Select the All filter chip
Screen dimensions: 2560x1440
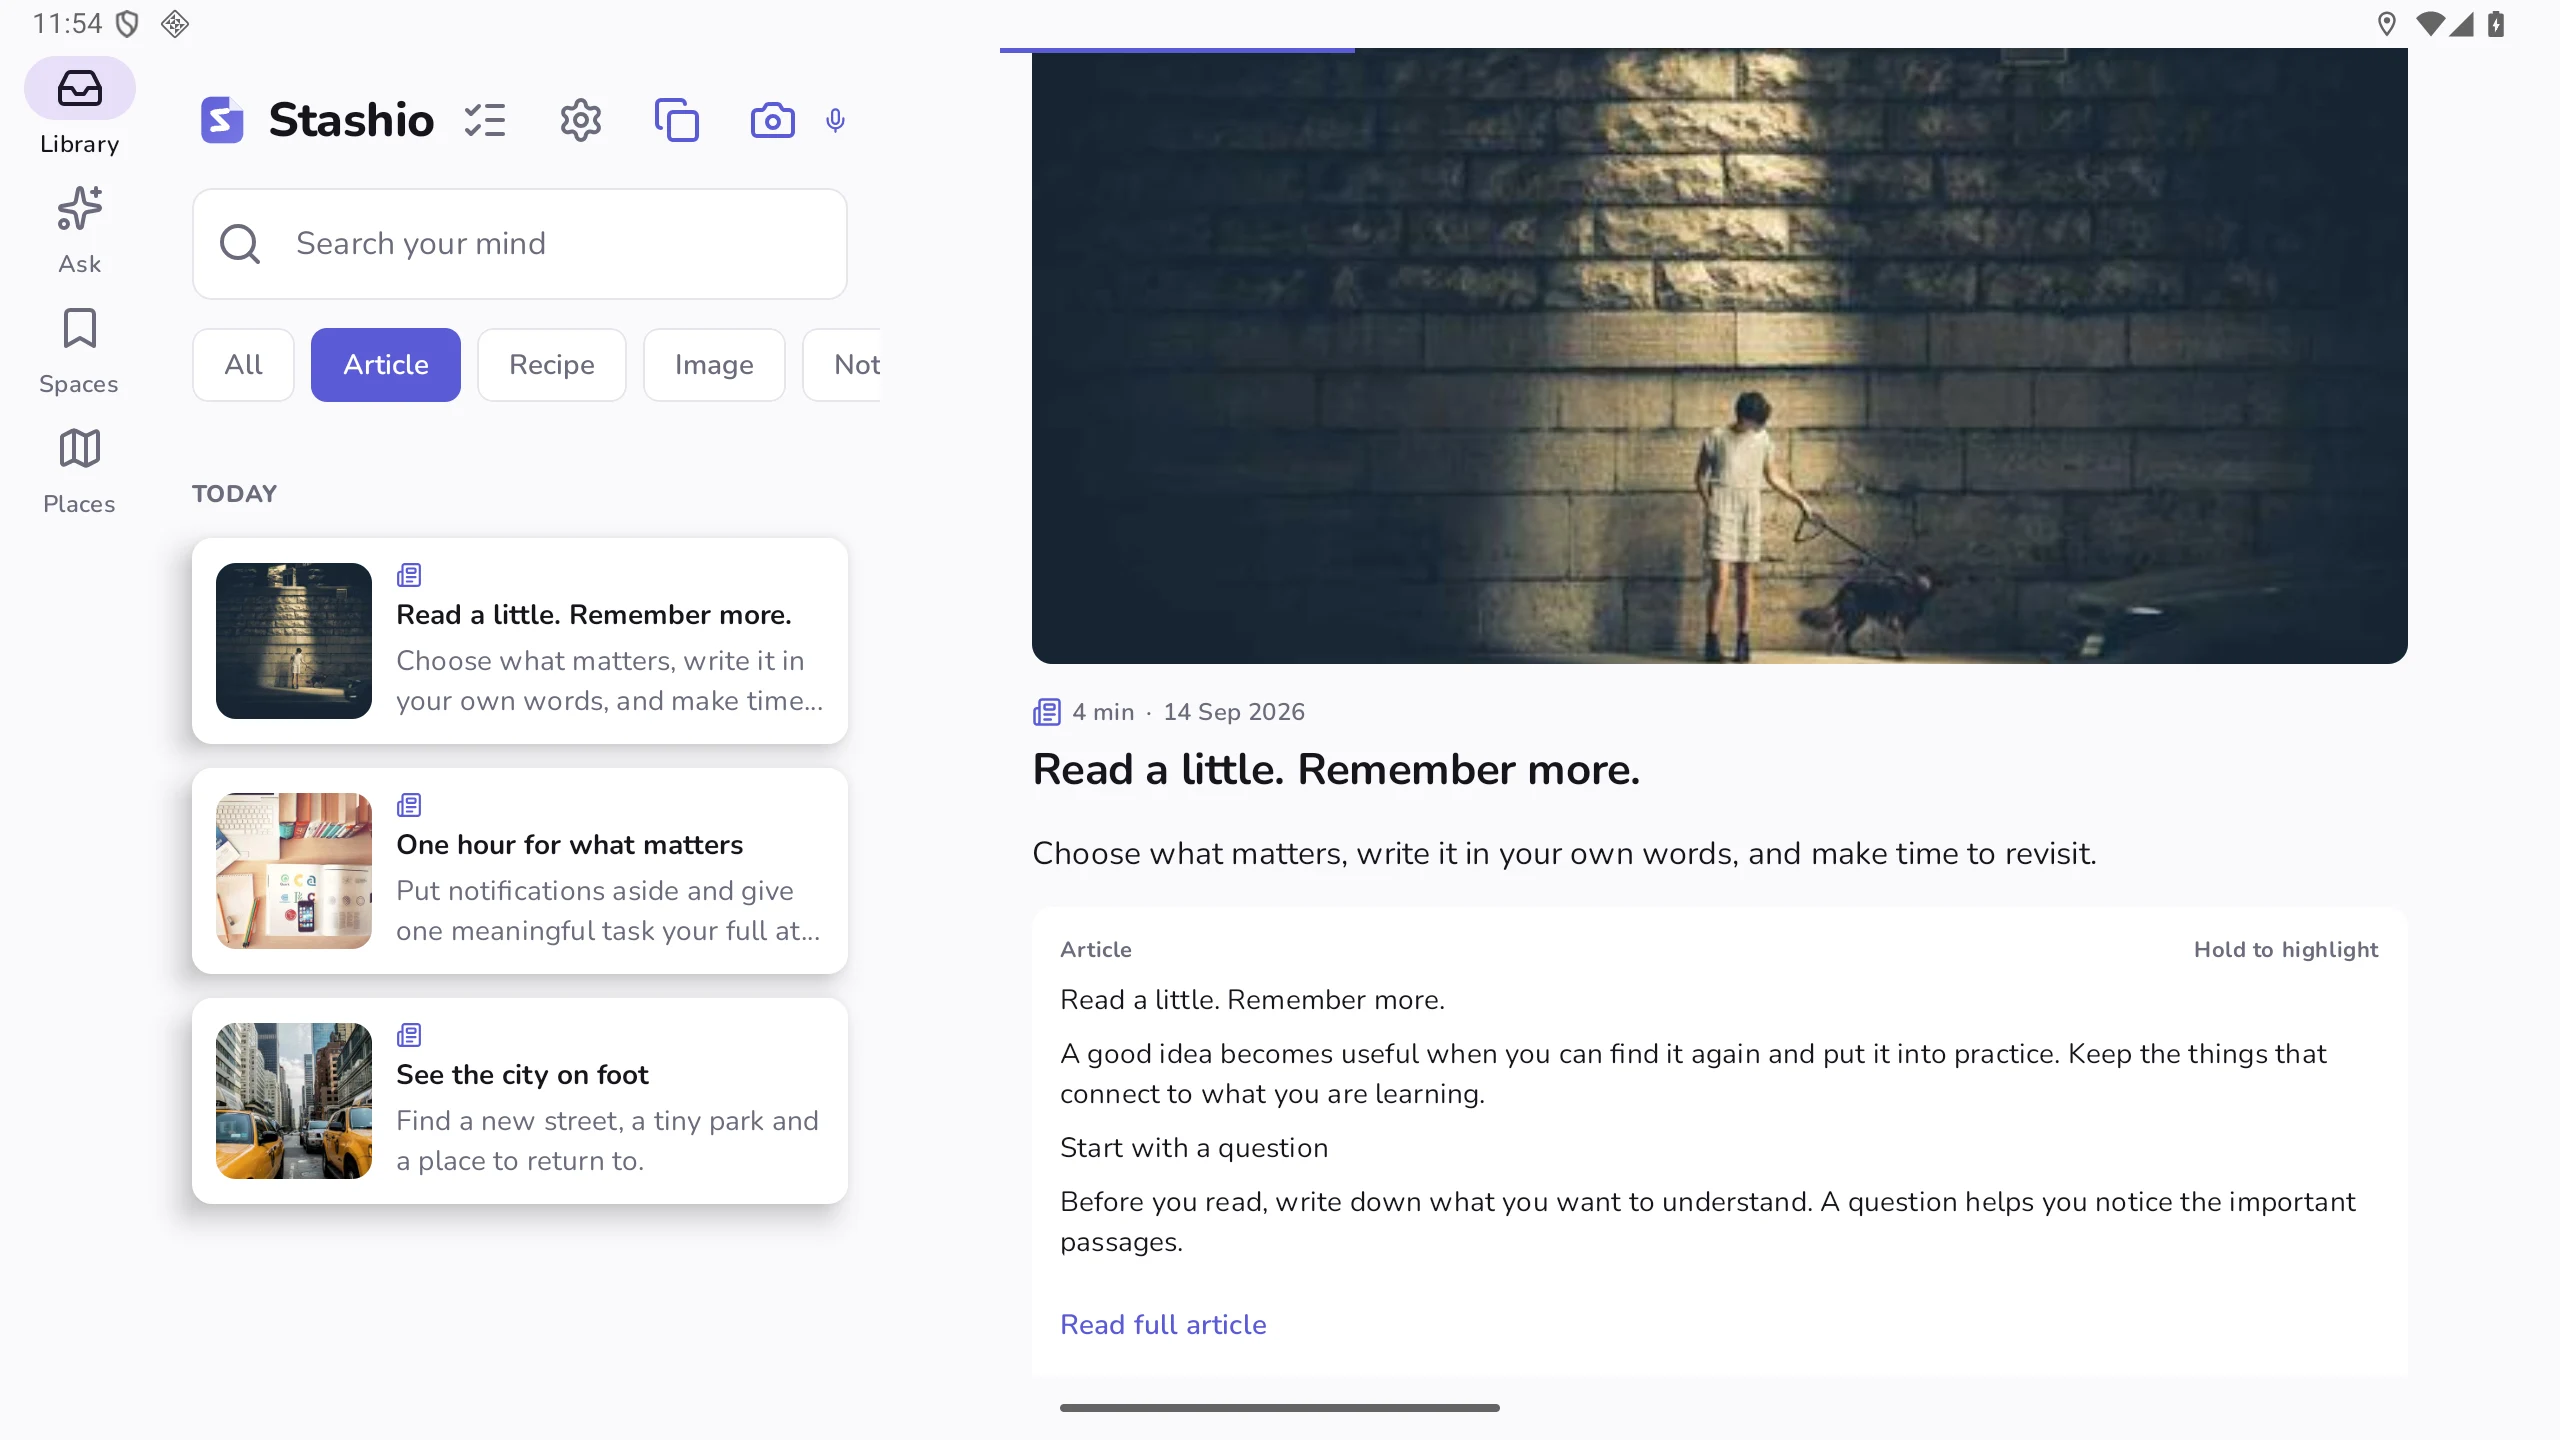(244, 365)
